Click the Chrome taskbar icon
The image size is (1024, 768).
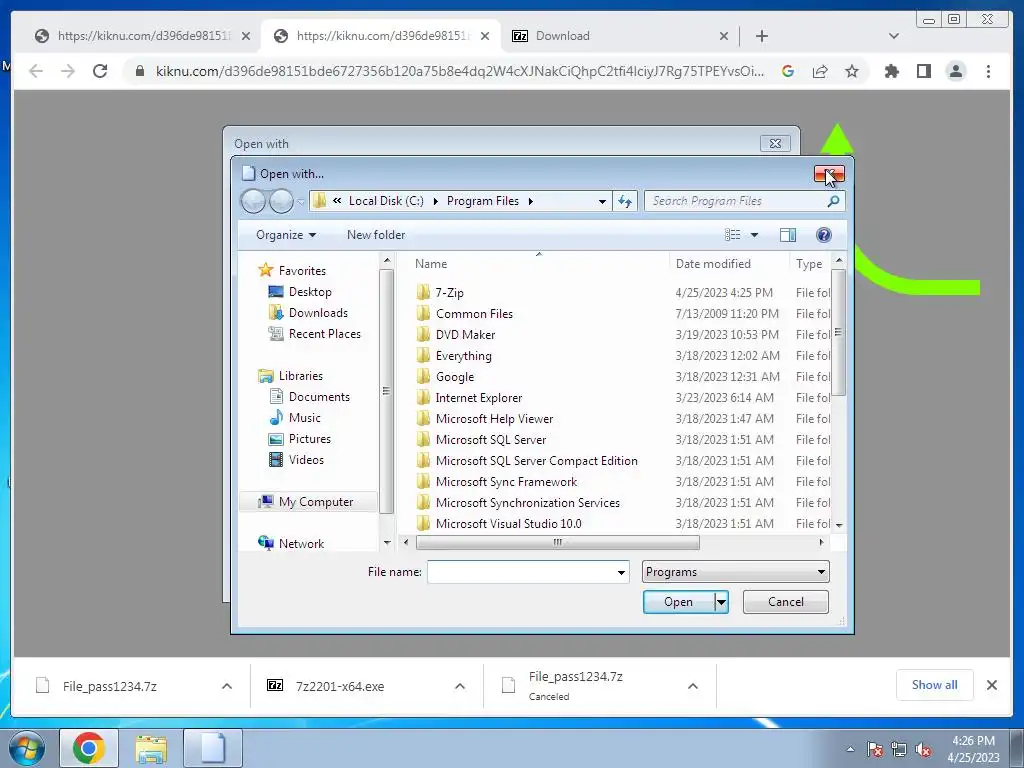pyautogui.click(x=89, y=748)
